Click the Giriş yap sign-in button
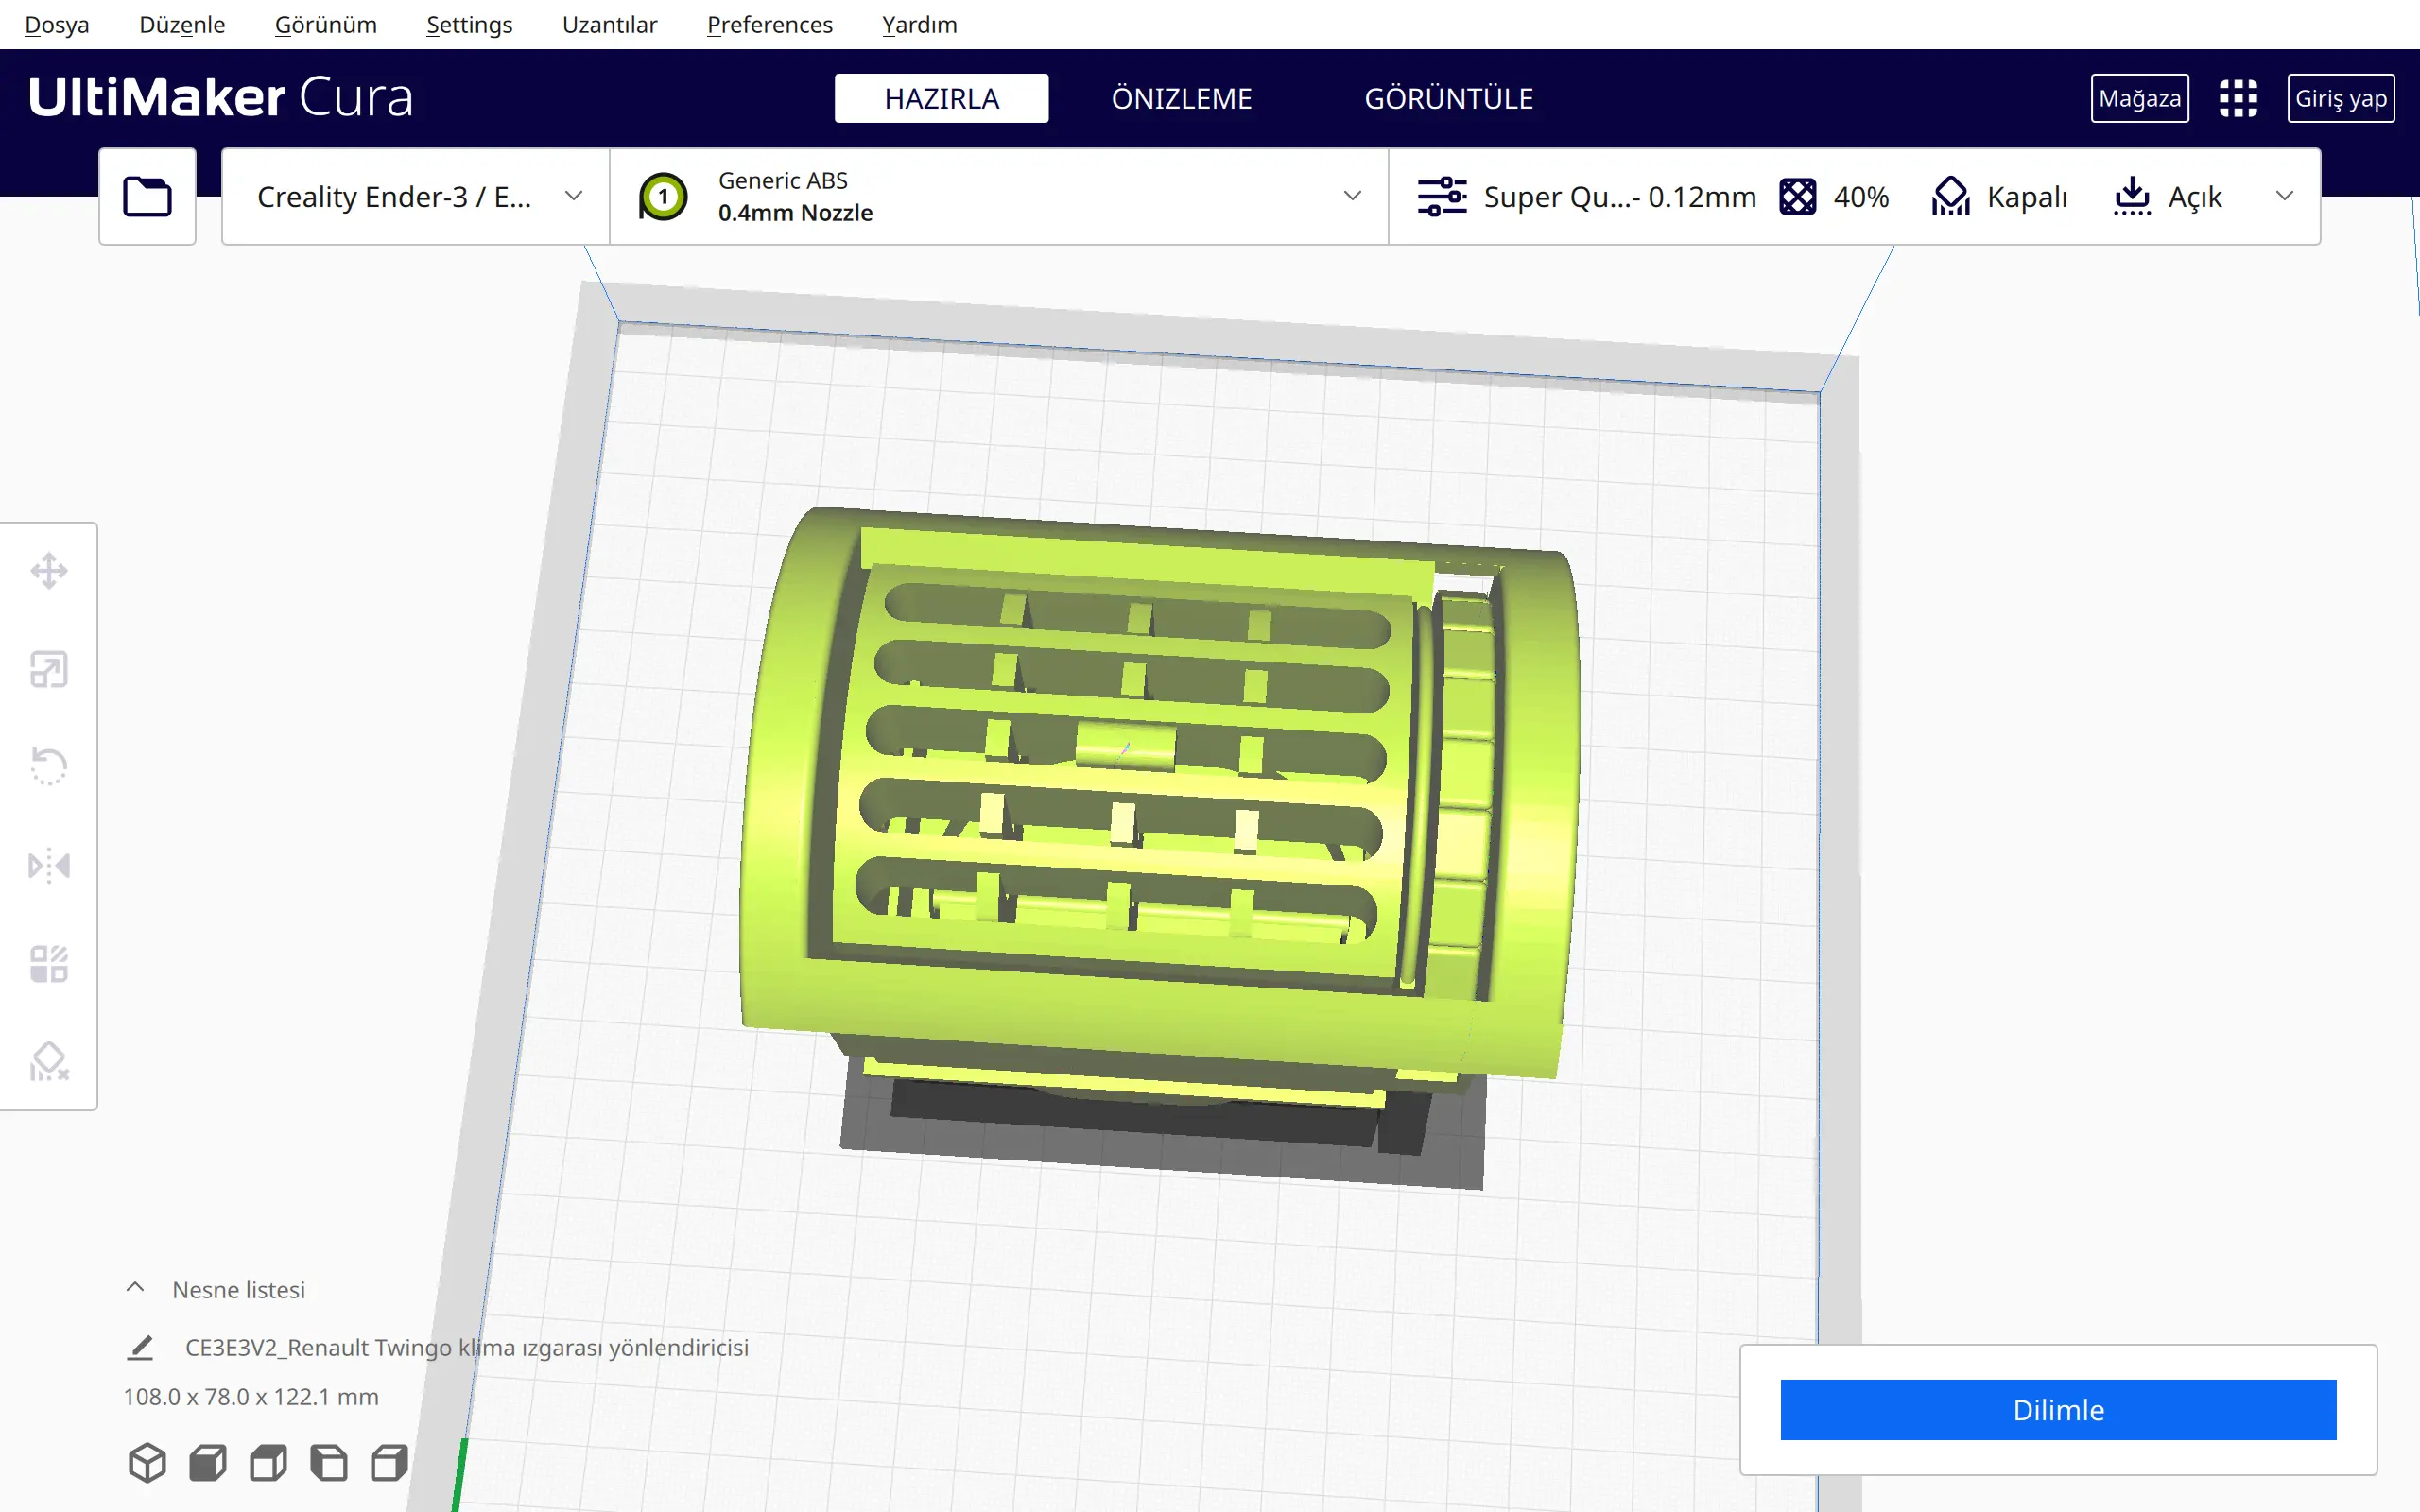Image resolution: width=2420 pixels, height=1512 pixels. [x=2341, y=98]
